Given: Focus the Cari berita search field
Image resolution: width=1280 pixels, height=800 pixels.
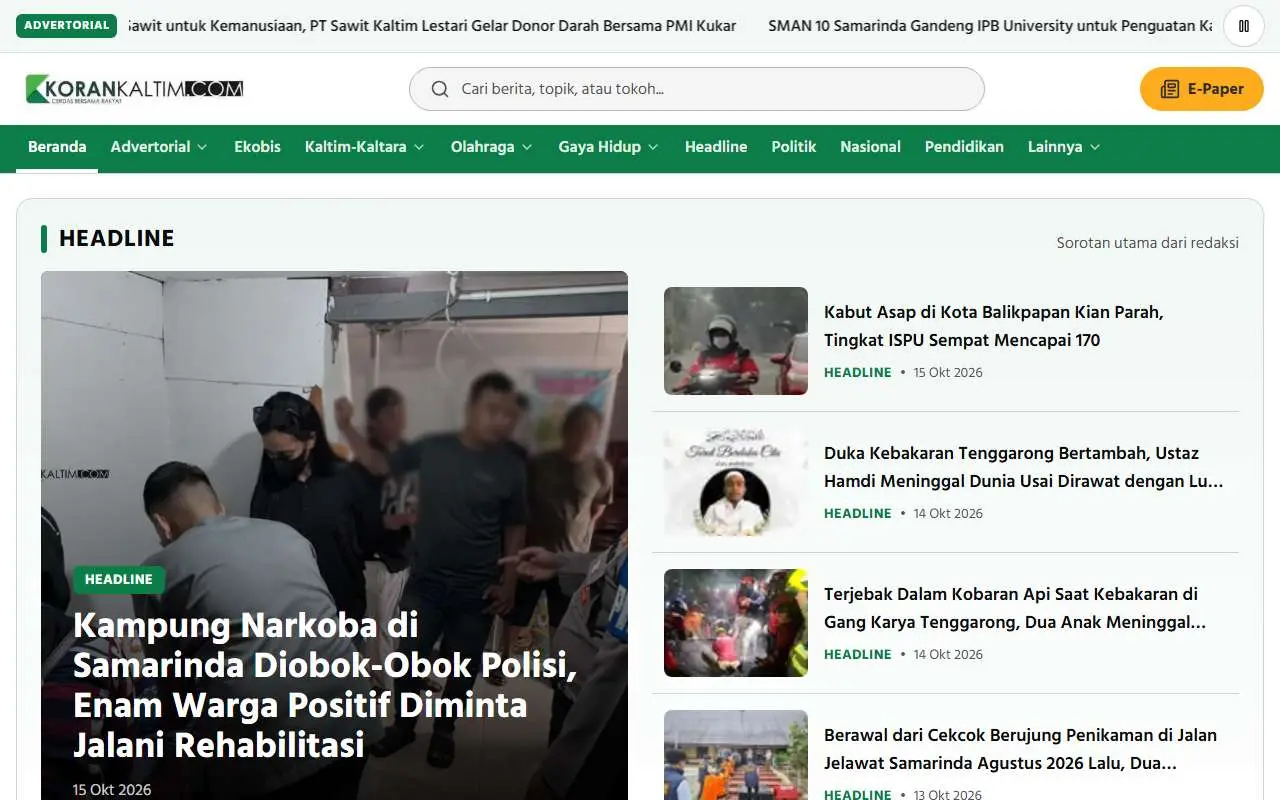Looking at the screenshot, I should click(x=697, y=89).
